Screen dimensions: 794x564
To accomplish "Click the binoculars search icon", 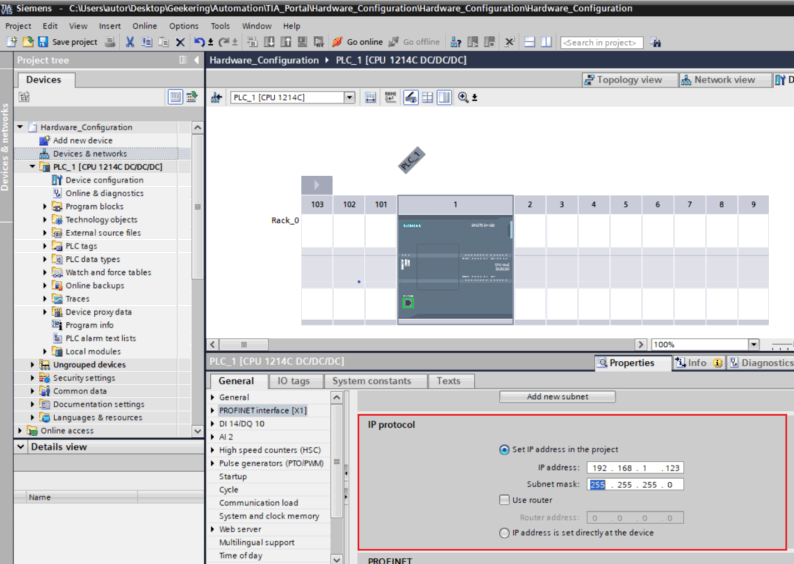I will point(656,43).
